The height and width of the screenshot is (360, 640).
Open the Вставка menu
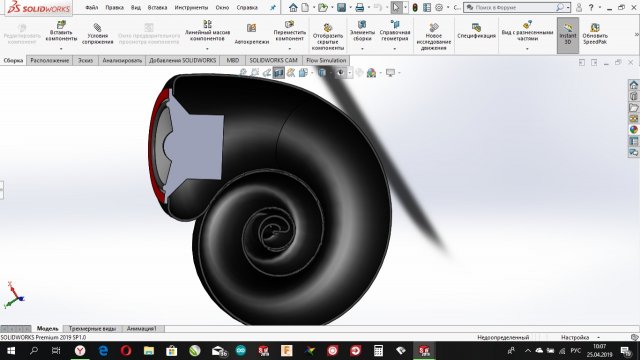[x=158, y=7]
